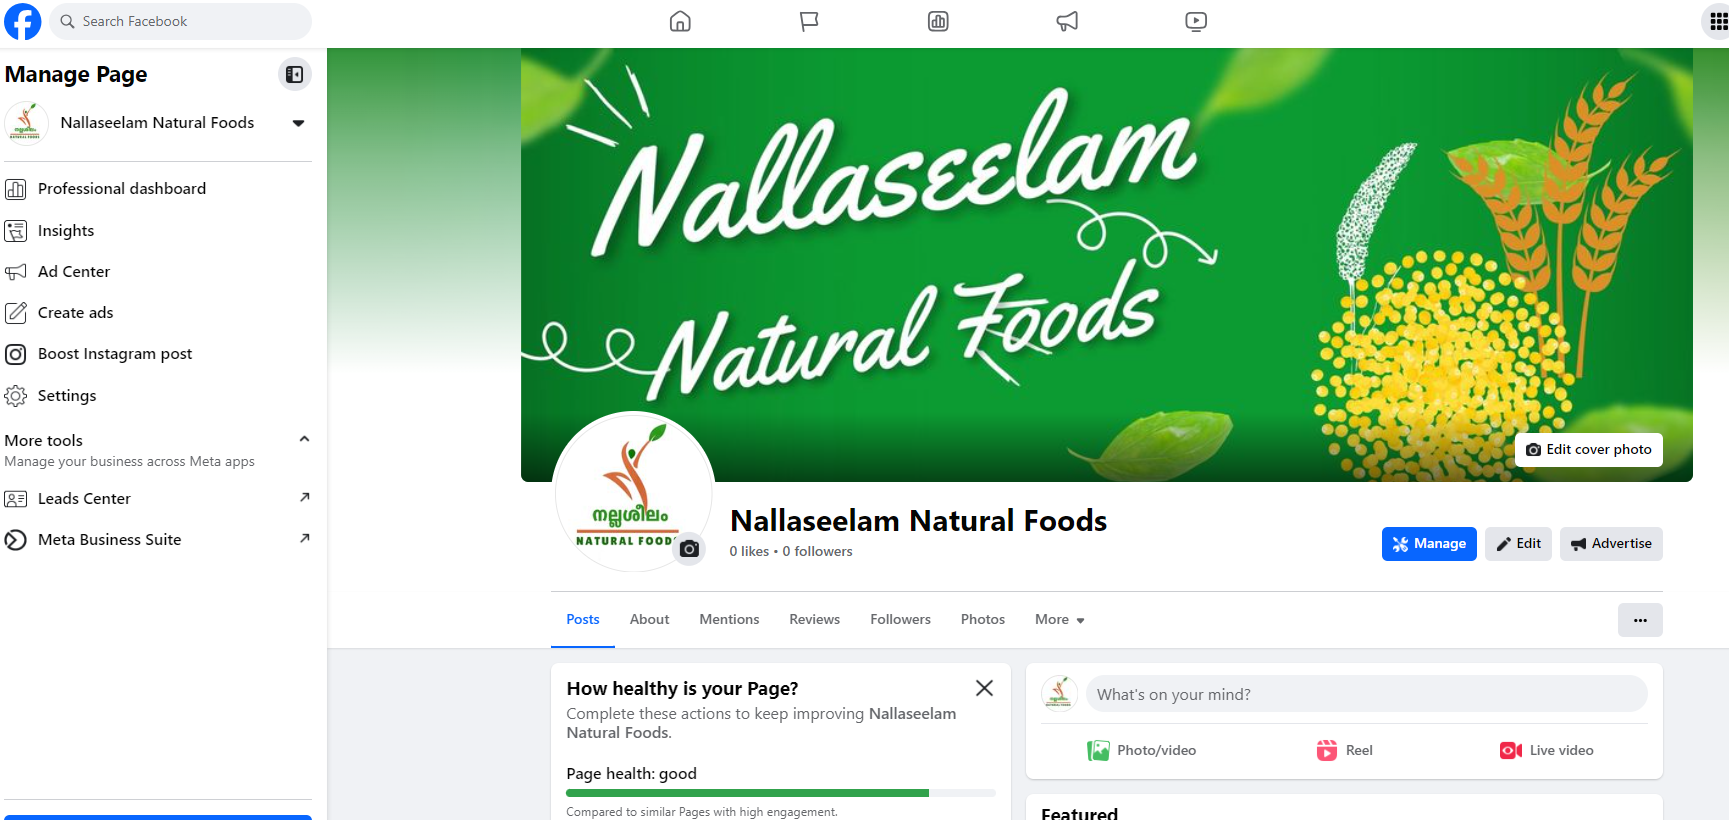Open the apps grid menu icon
Image resolution: width=1729 pixels, height=820 pixels.
point(1716,22)
